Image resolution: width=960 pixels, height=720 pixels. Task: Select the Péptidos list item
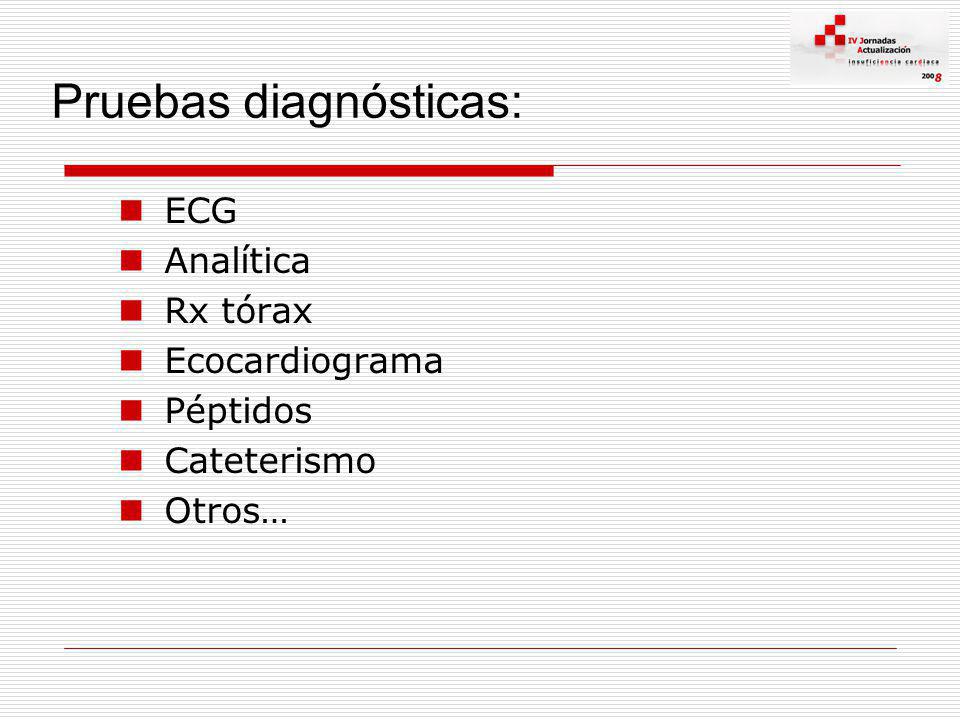[239, 411]
